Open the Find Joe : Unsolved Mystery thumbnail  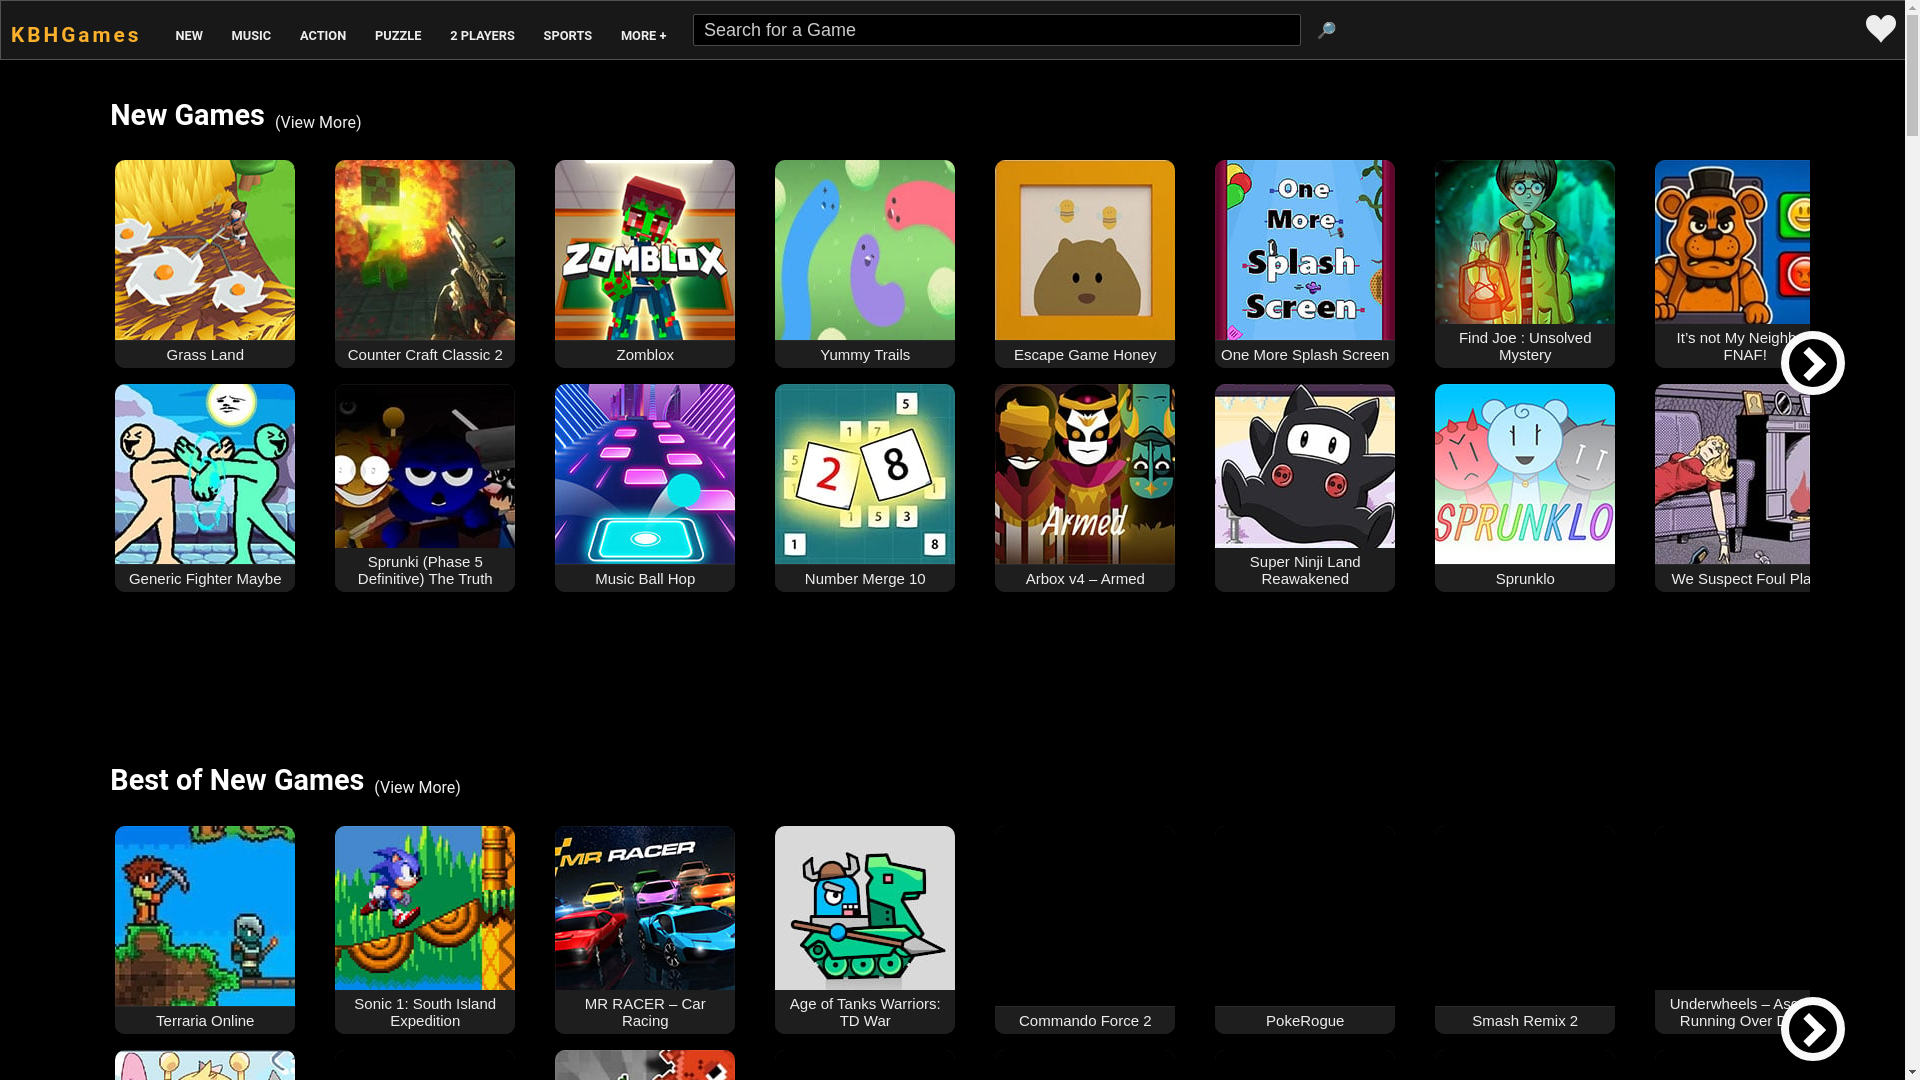(1525, 242)
